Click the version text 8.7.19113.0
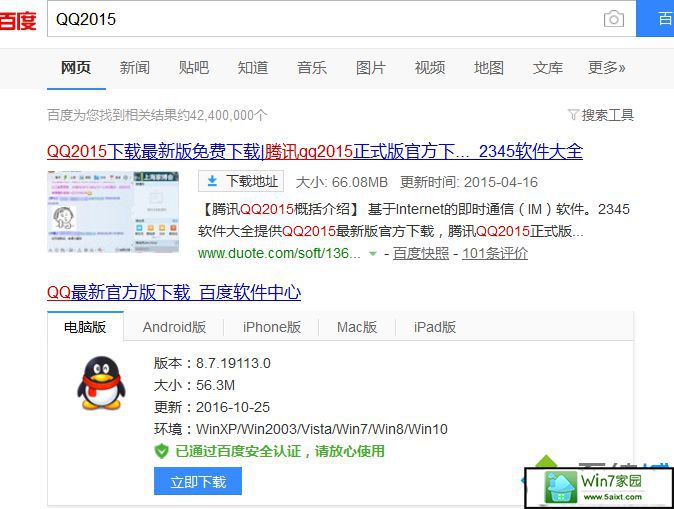Screen dimensions: 674x509 click(x=233, y=363)
